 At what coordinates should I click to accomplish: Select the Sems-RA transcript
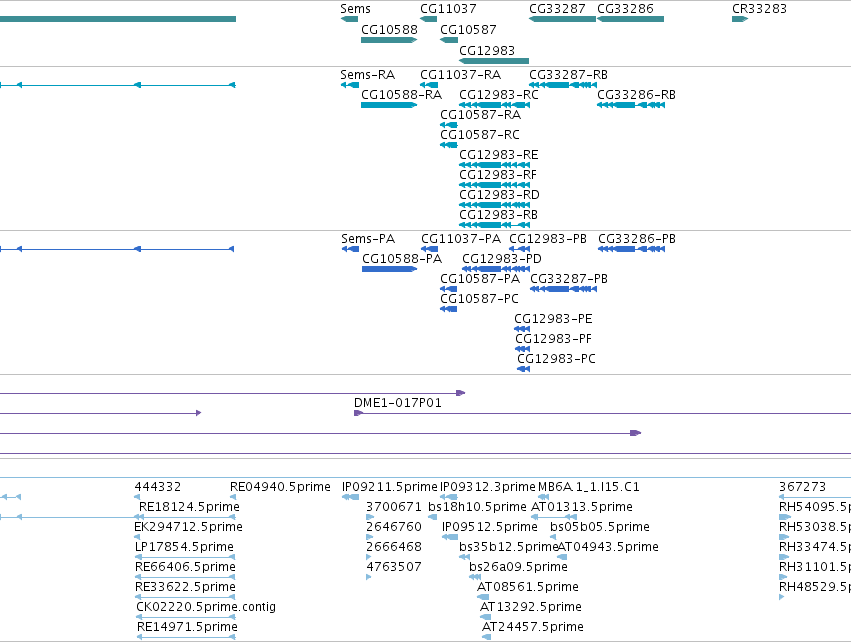(350, 85)
